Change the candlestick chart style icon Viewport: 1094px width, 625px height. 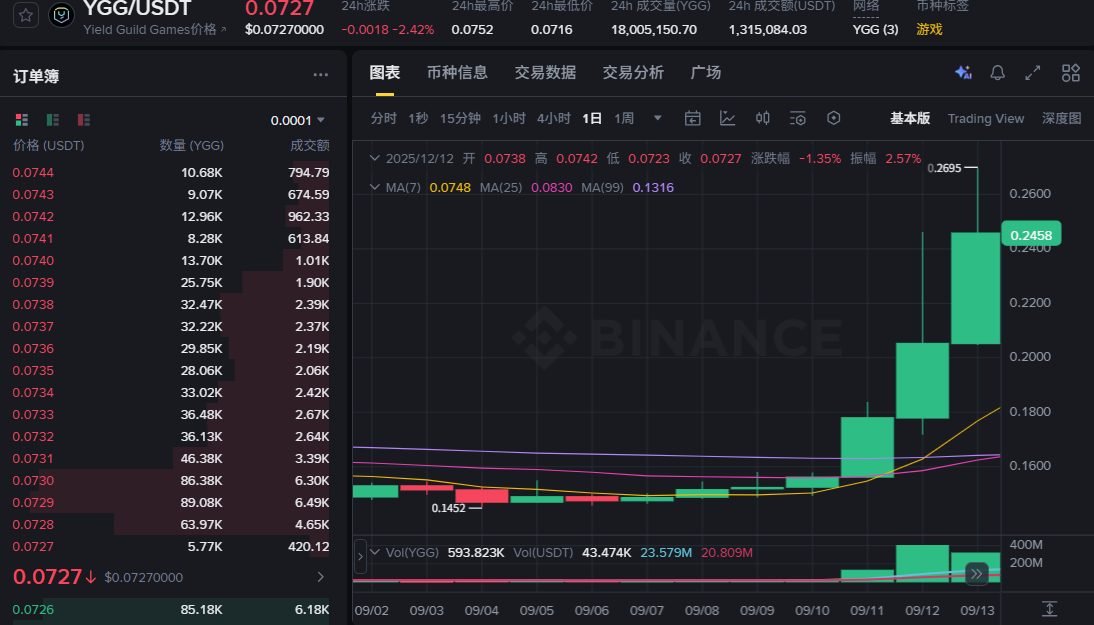763,119
